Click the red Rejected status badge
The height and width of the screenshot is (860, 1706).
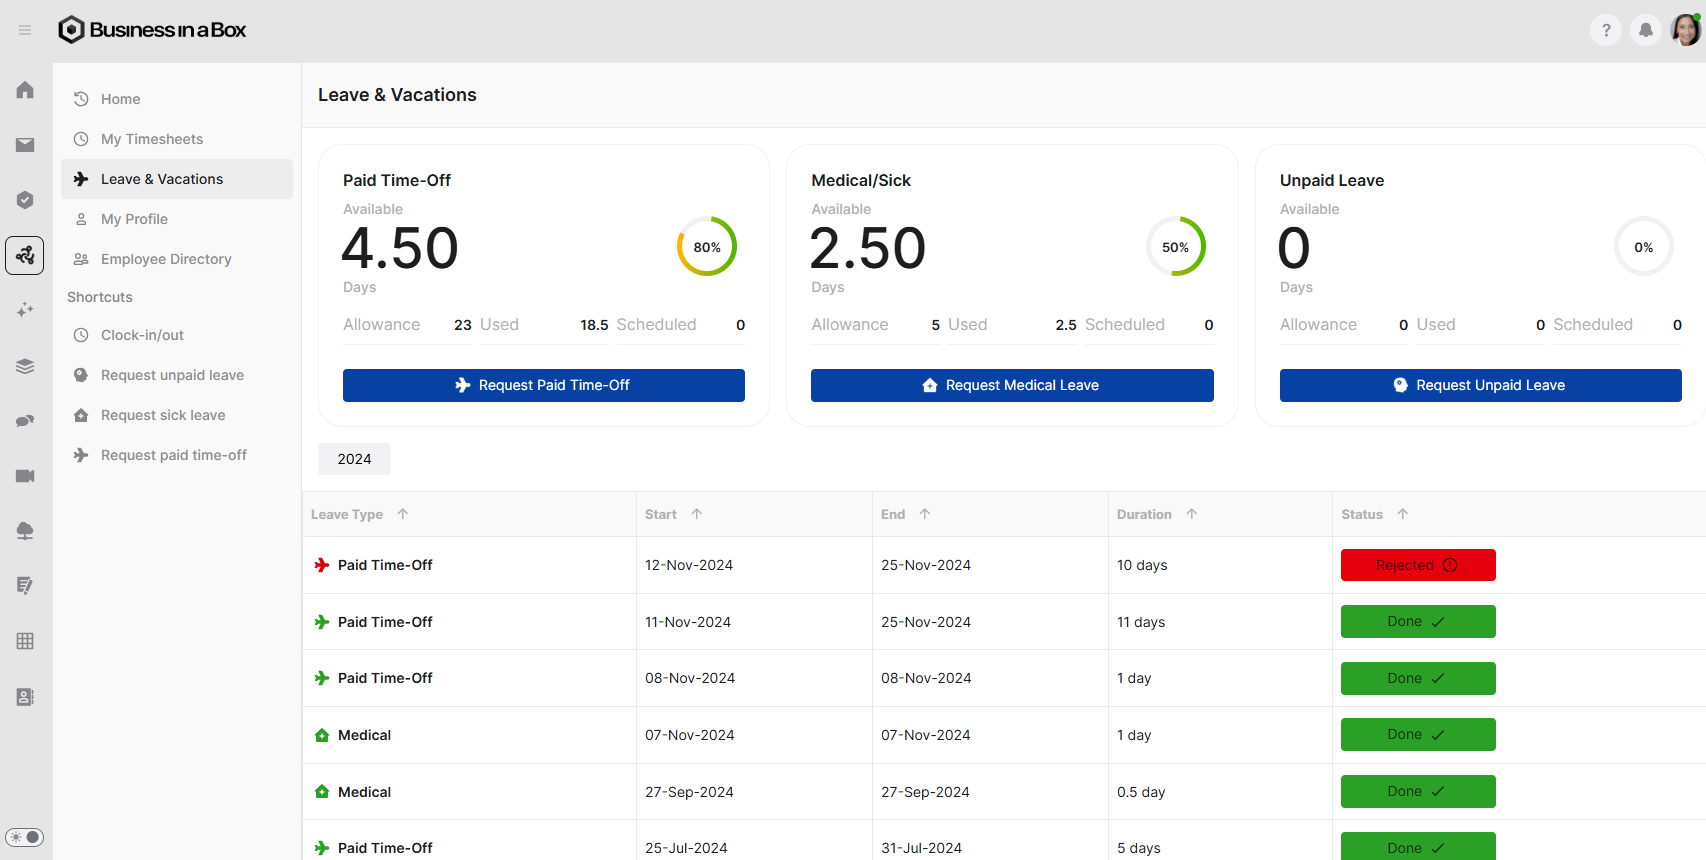[1418, 565]
